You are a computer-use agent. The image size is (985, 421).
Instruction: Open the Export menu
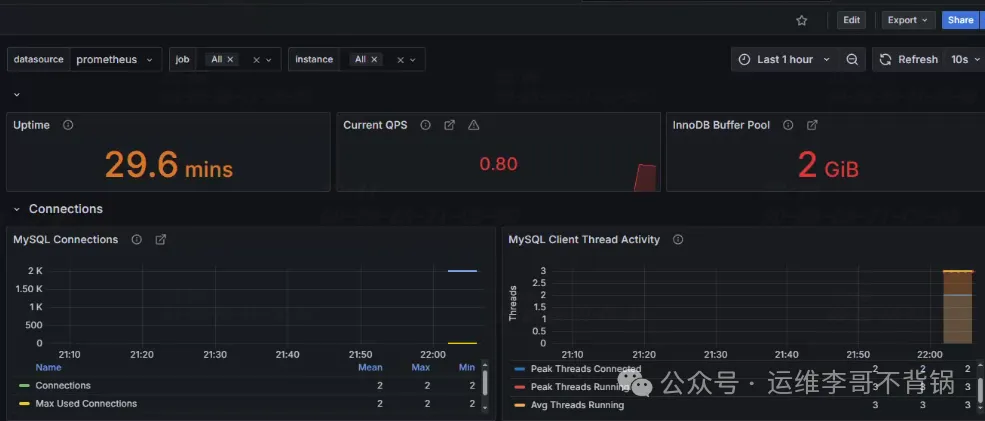point(908,20)
